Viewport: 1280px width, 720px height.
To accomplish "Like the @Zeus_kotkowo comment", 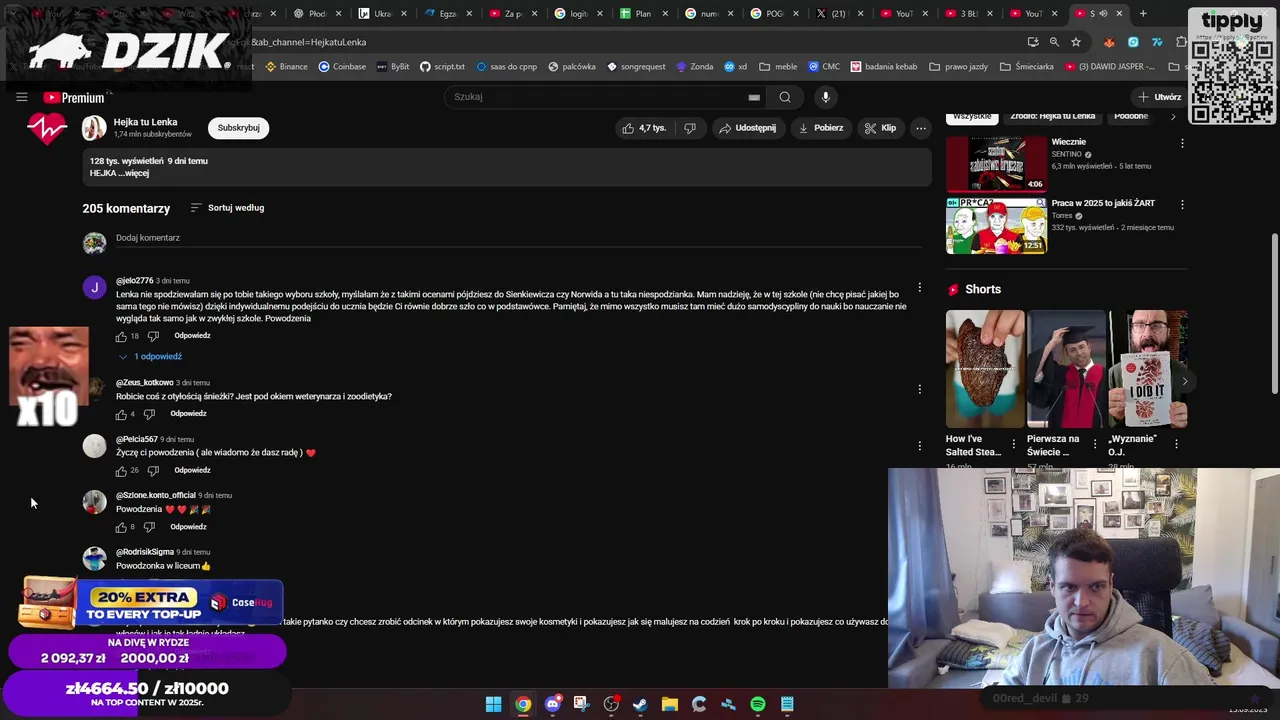I will (x=121, y=414).
